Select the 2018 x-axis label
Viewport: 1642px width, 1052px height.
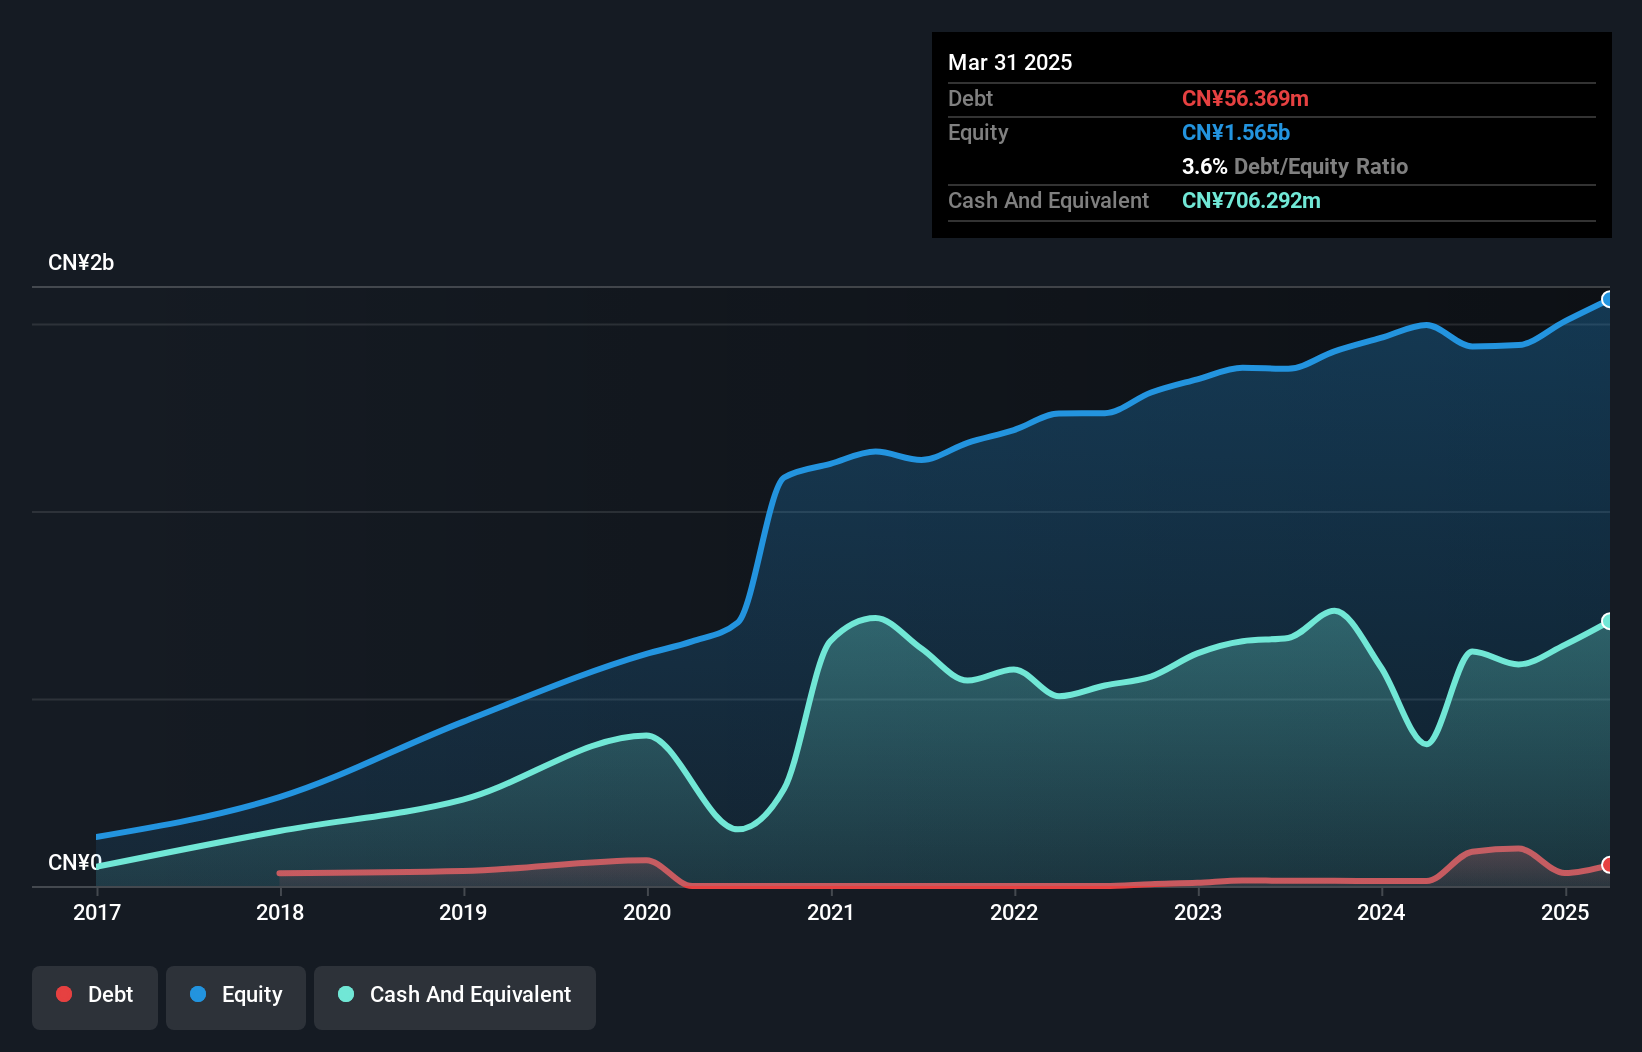[280, 912]
